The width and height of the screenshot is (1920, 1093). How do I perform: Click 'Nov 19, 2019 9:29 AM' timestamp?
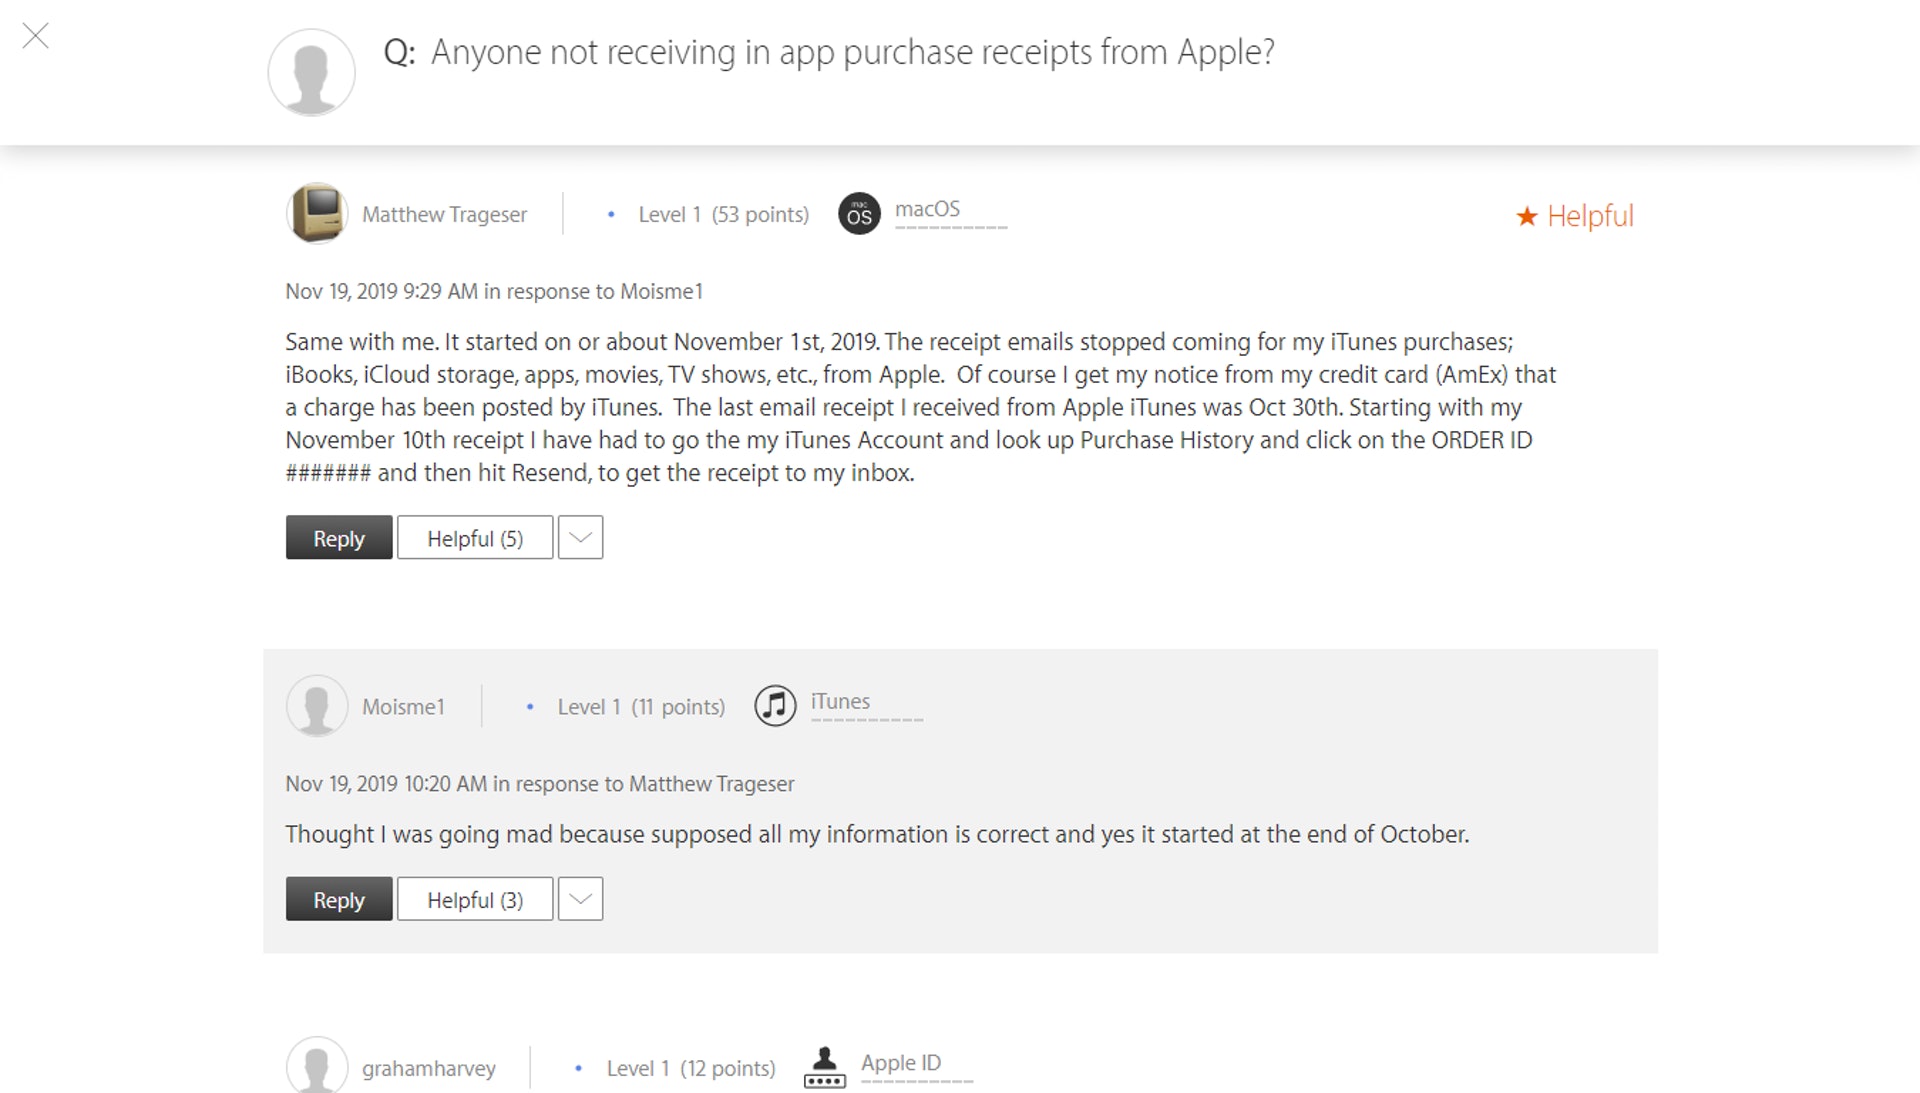pos(381,291)
